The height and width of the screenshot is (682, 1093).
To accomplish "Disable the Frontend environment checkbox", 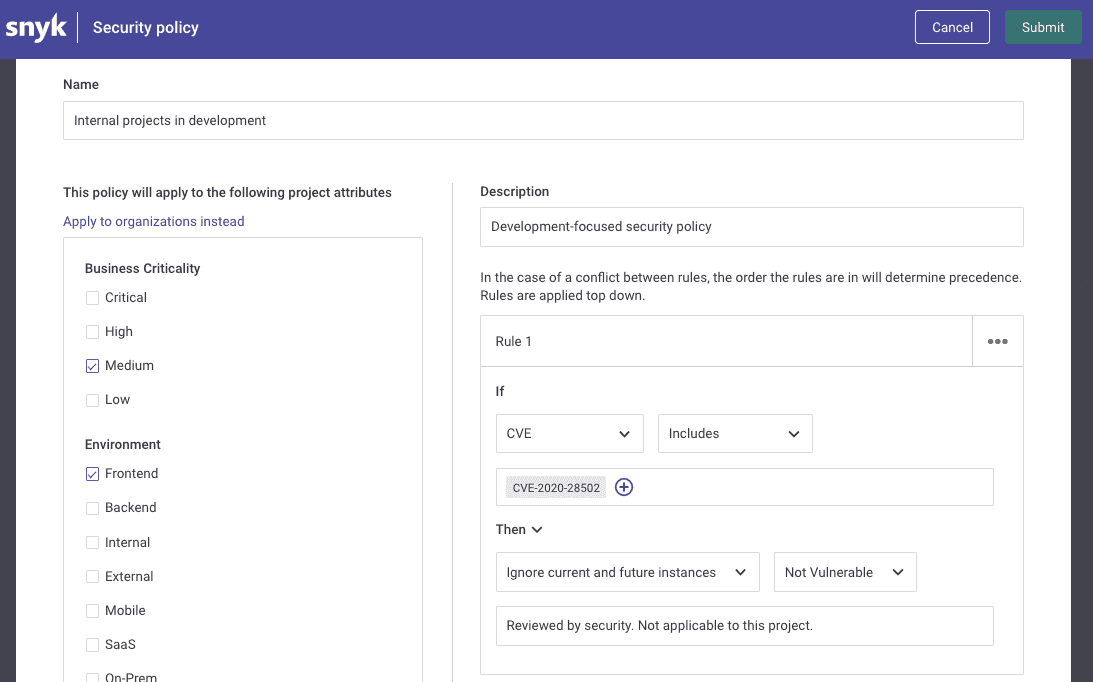I will tap(92, 473).
